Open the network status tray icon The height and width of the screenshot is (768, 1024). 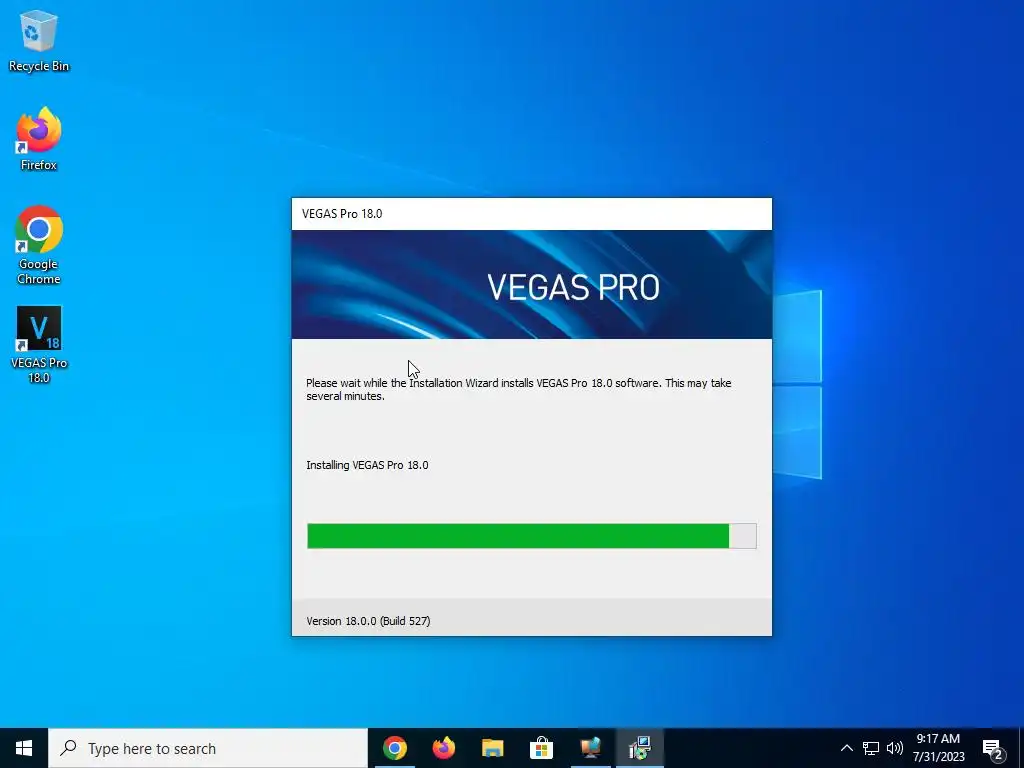pos(871,748)
